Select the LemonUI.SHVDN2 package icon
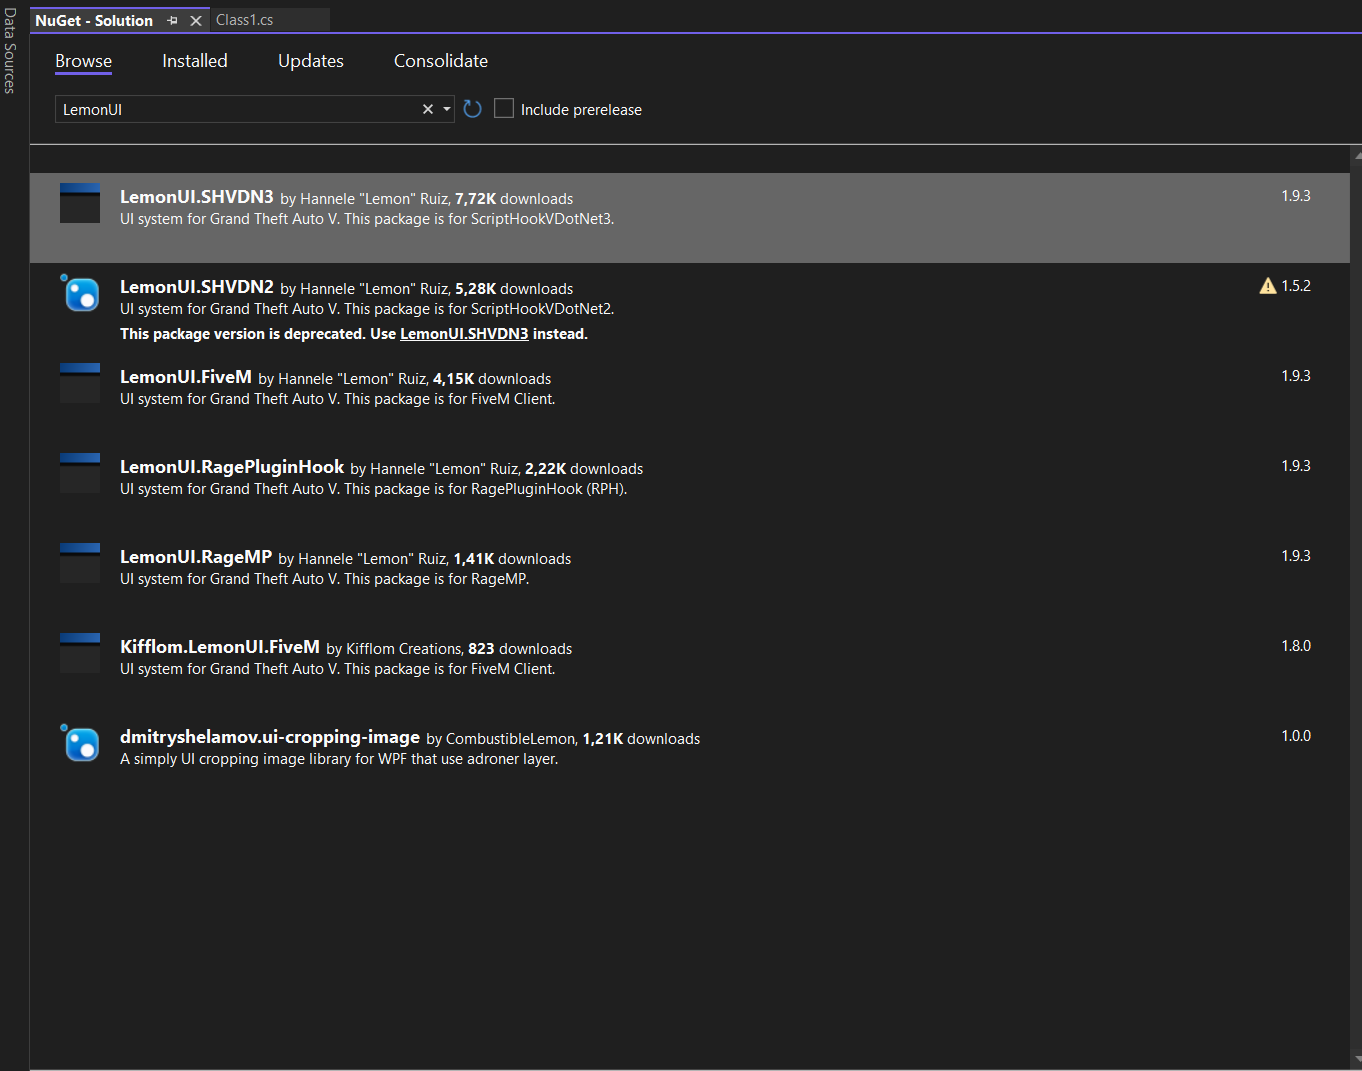This screenshot has width=1362, height=1071. pos(80,293)
